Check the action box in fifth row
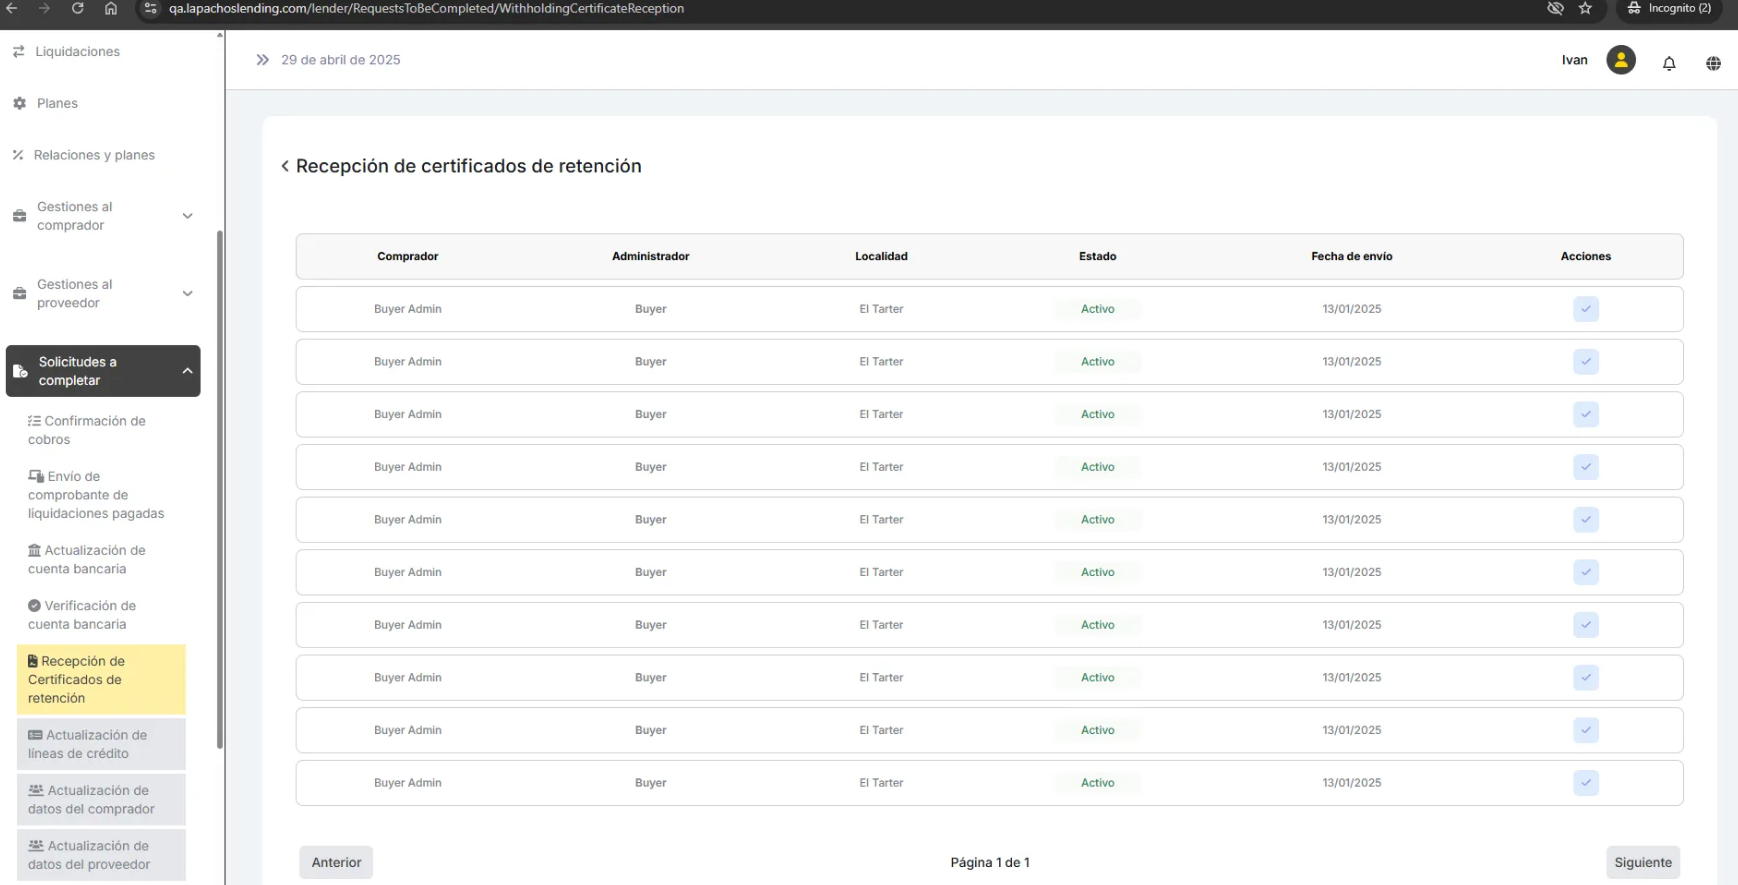The image size is (1738, 885). [x=1585, y=520]
